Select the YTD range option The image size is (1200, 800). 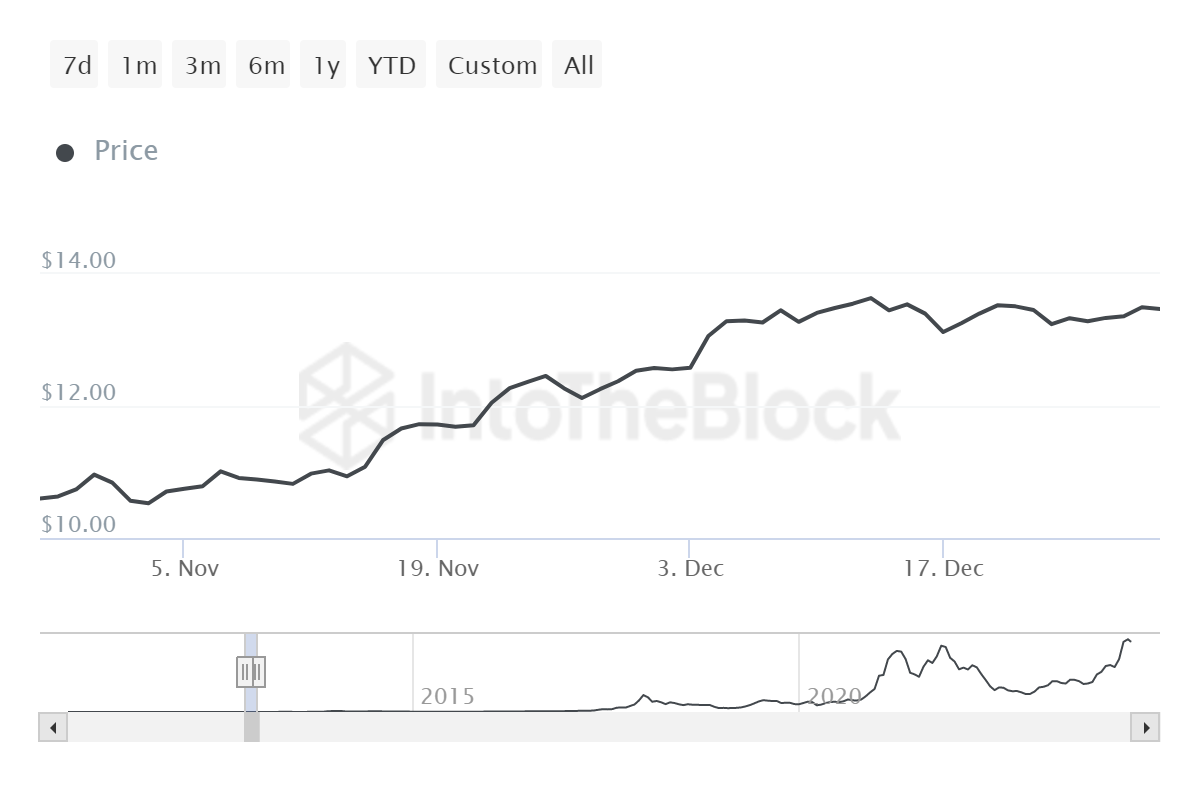pyautogui.click(x=391, y=65)
